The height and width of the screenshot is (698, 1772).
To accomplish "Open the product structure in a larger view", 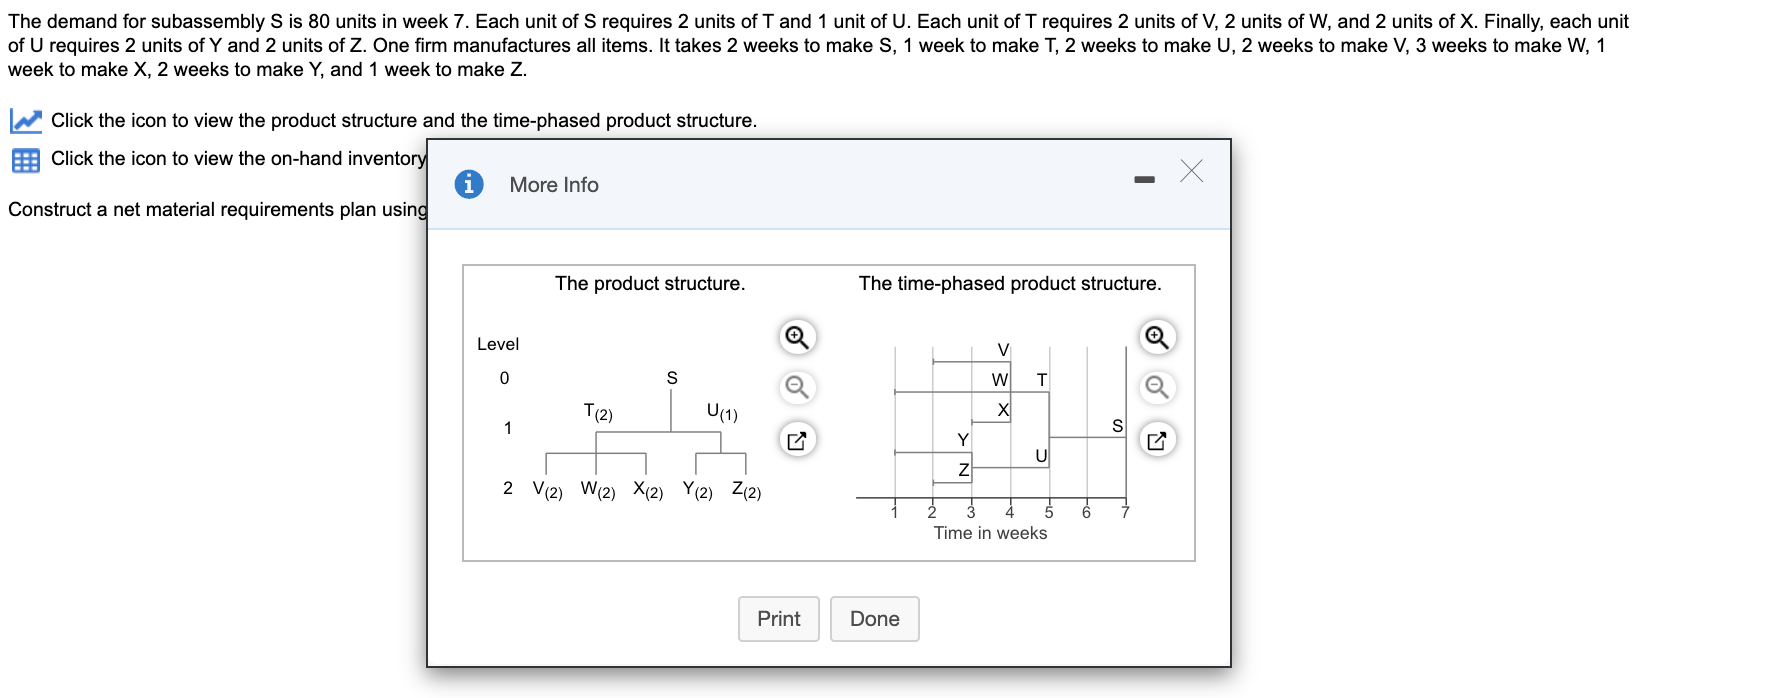I will coord(795,439).
